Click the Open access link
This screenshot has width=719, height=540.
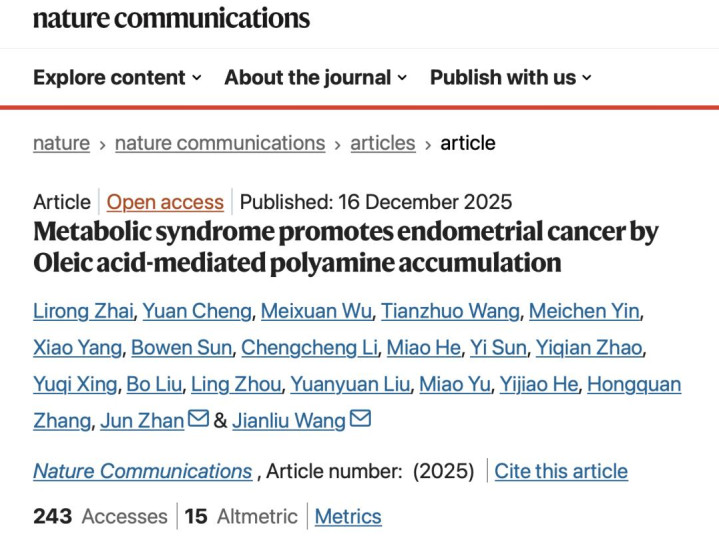point(165,201)
